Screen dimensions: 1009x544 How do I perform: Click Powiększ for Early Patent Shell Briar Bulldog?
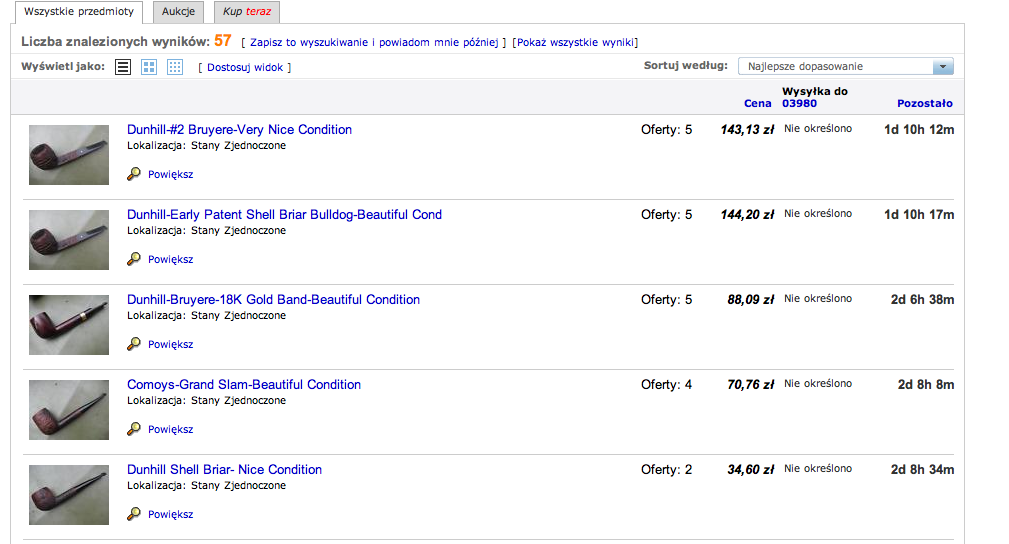[x=171, y=259]
